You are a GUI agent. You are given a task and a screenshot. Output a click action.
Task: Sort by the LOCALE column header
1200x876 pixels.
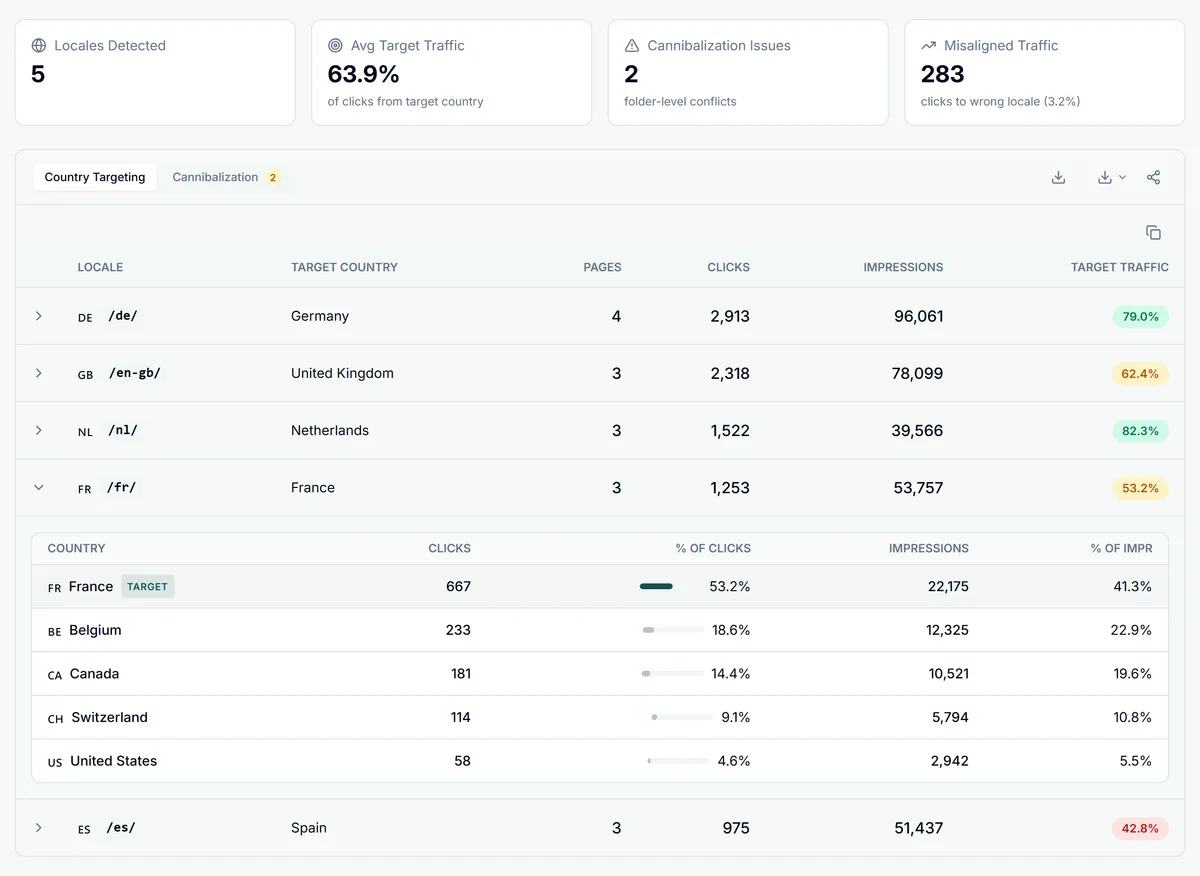(100, 267)
